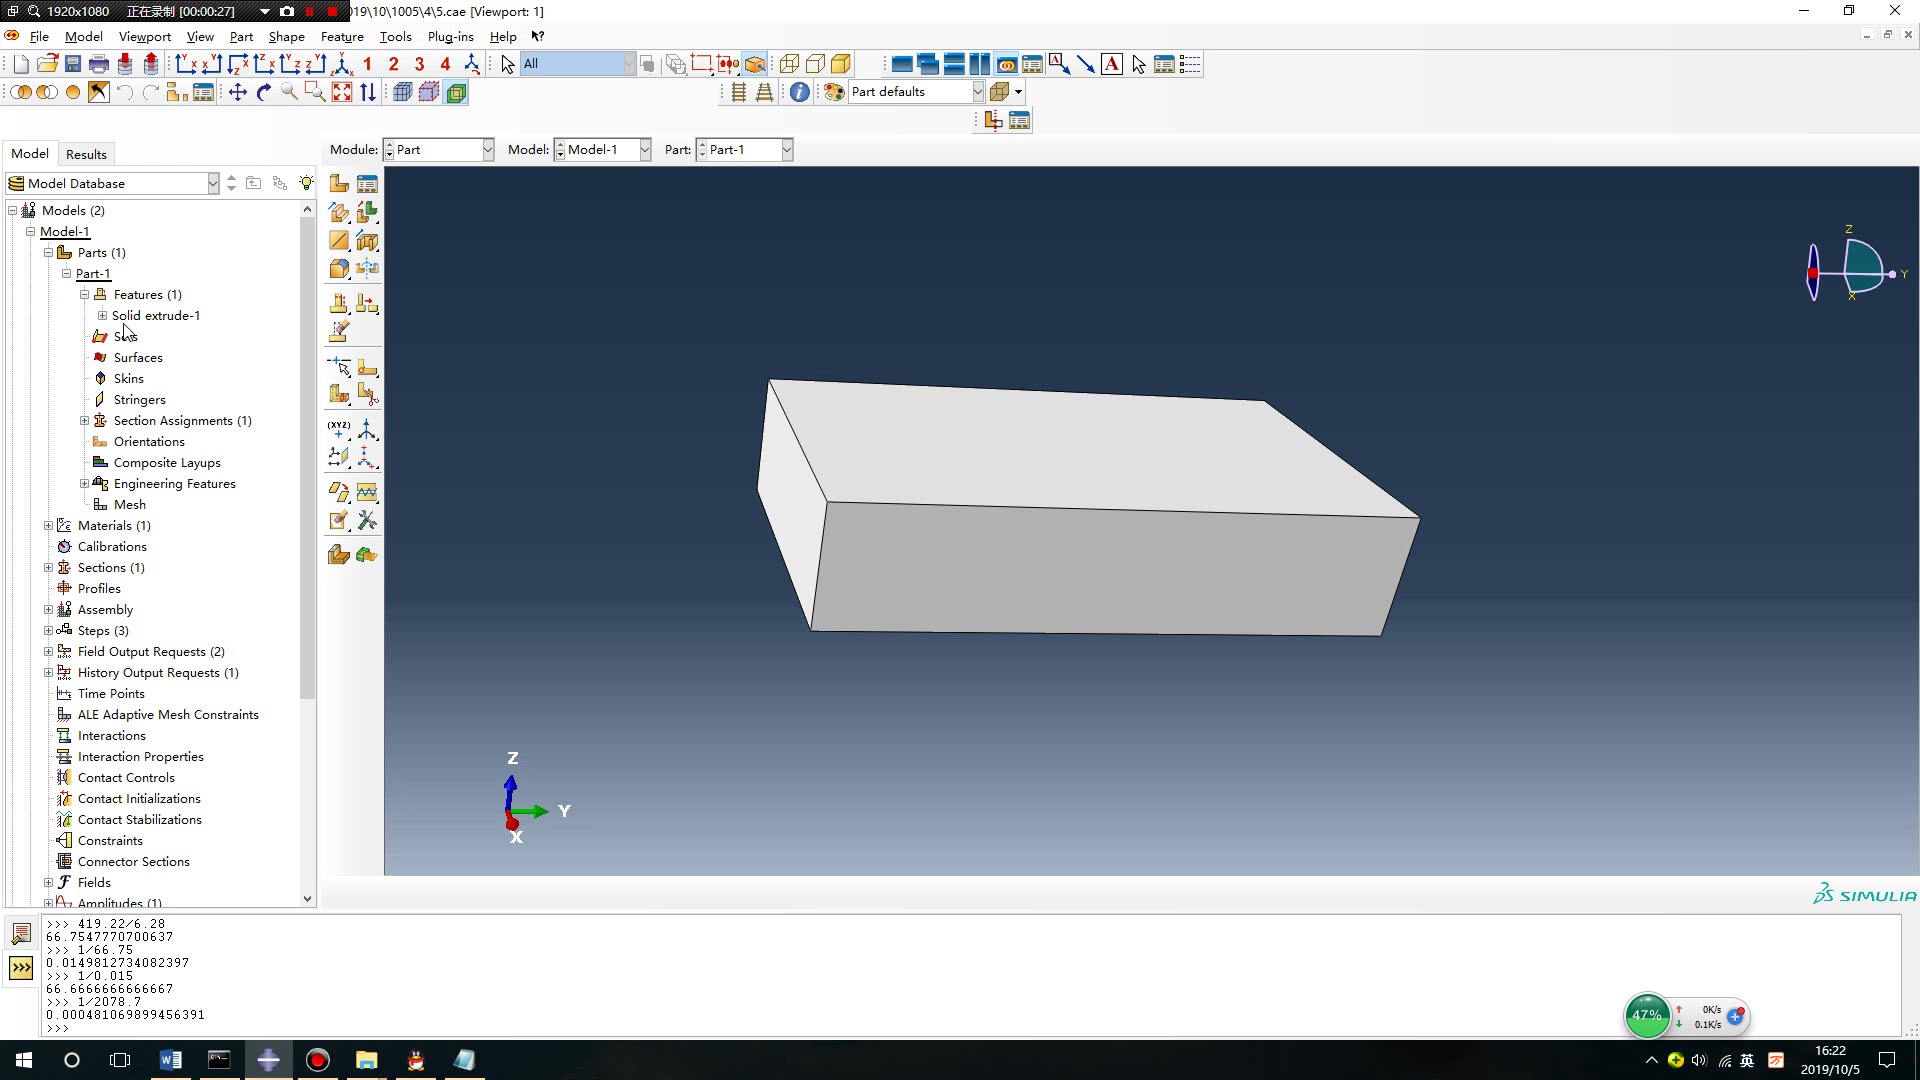Click the Windows Start button
Screen dimensions: 1920x1080
(x=24, y=1060)
